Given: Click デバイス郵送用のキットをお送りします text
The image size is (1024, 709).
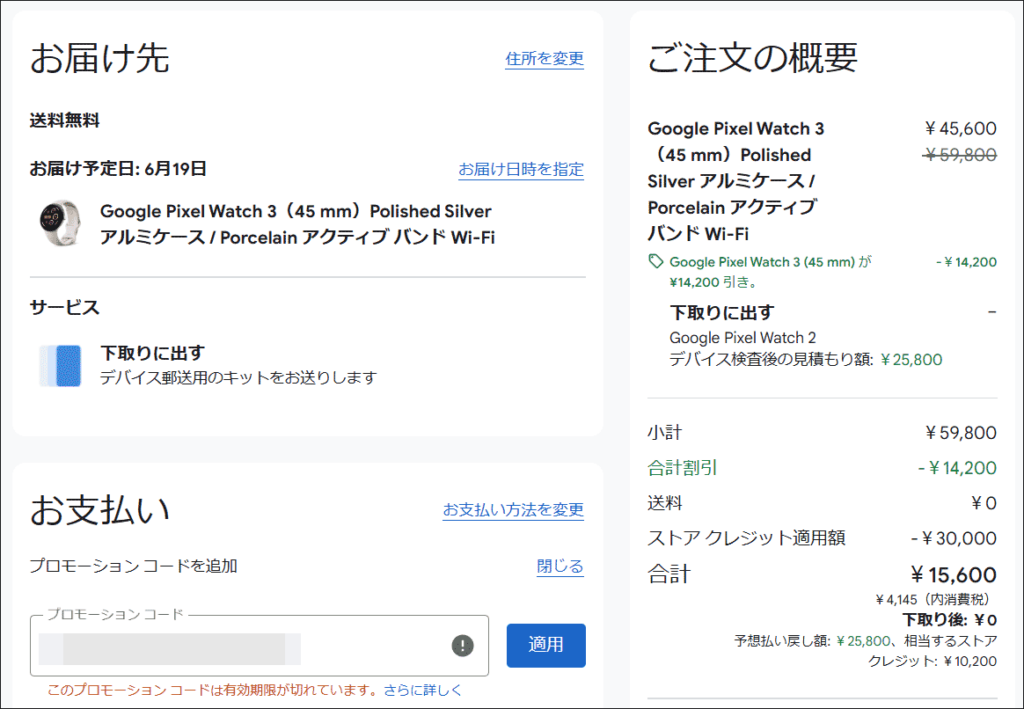Looking at the screenshot, I should 238,377.
